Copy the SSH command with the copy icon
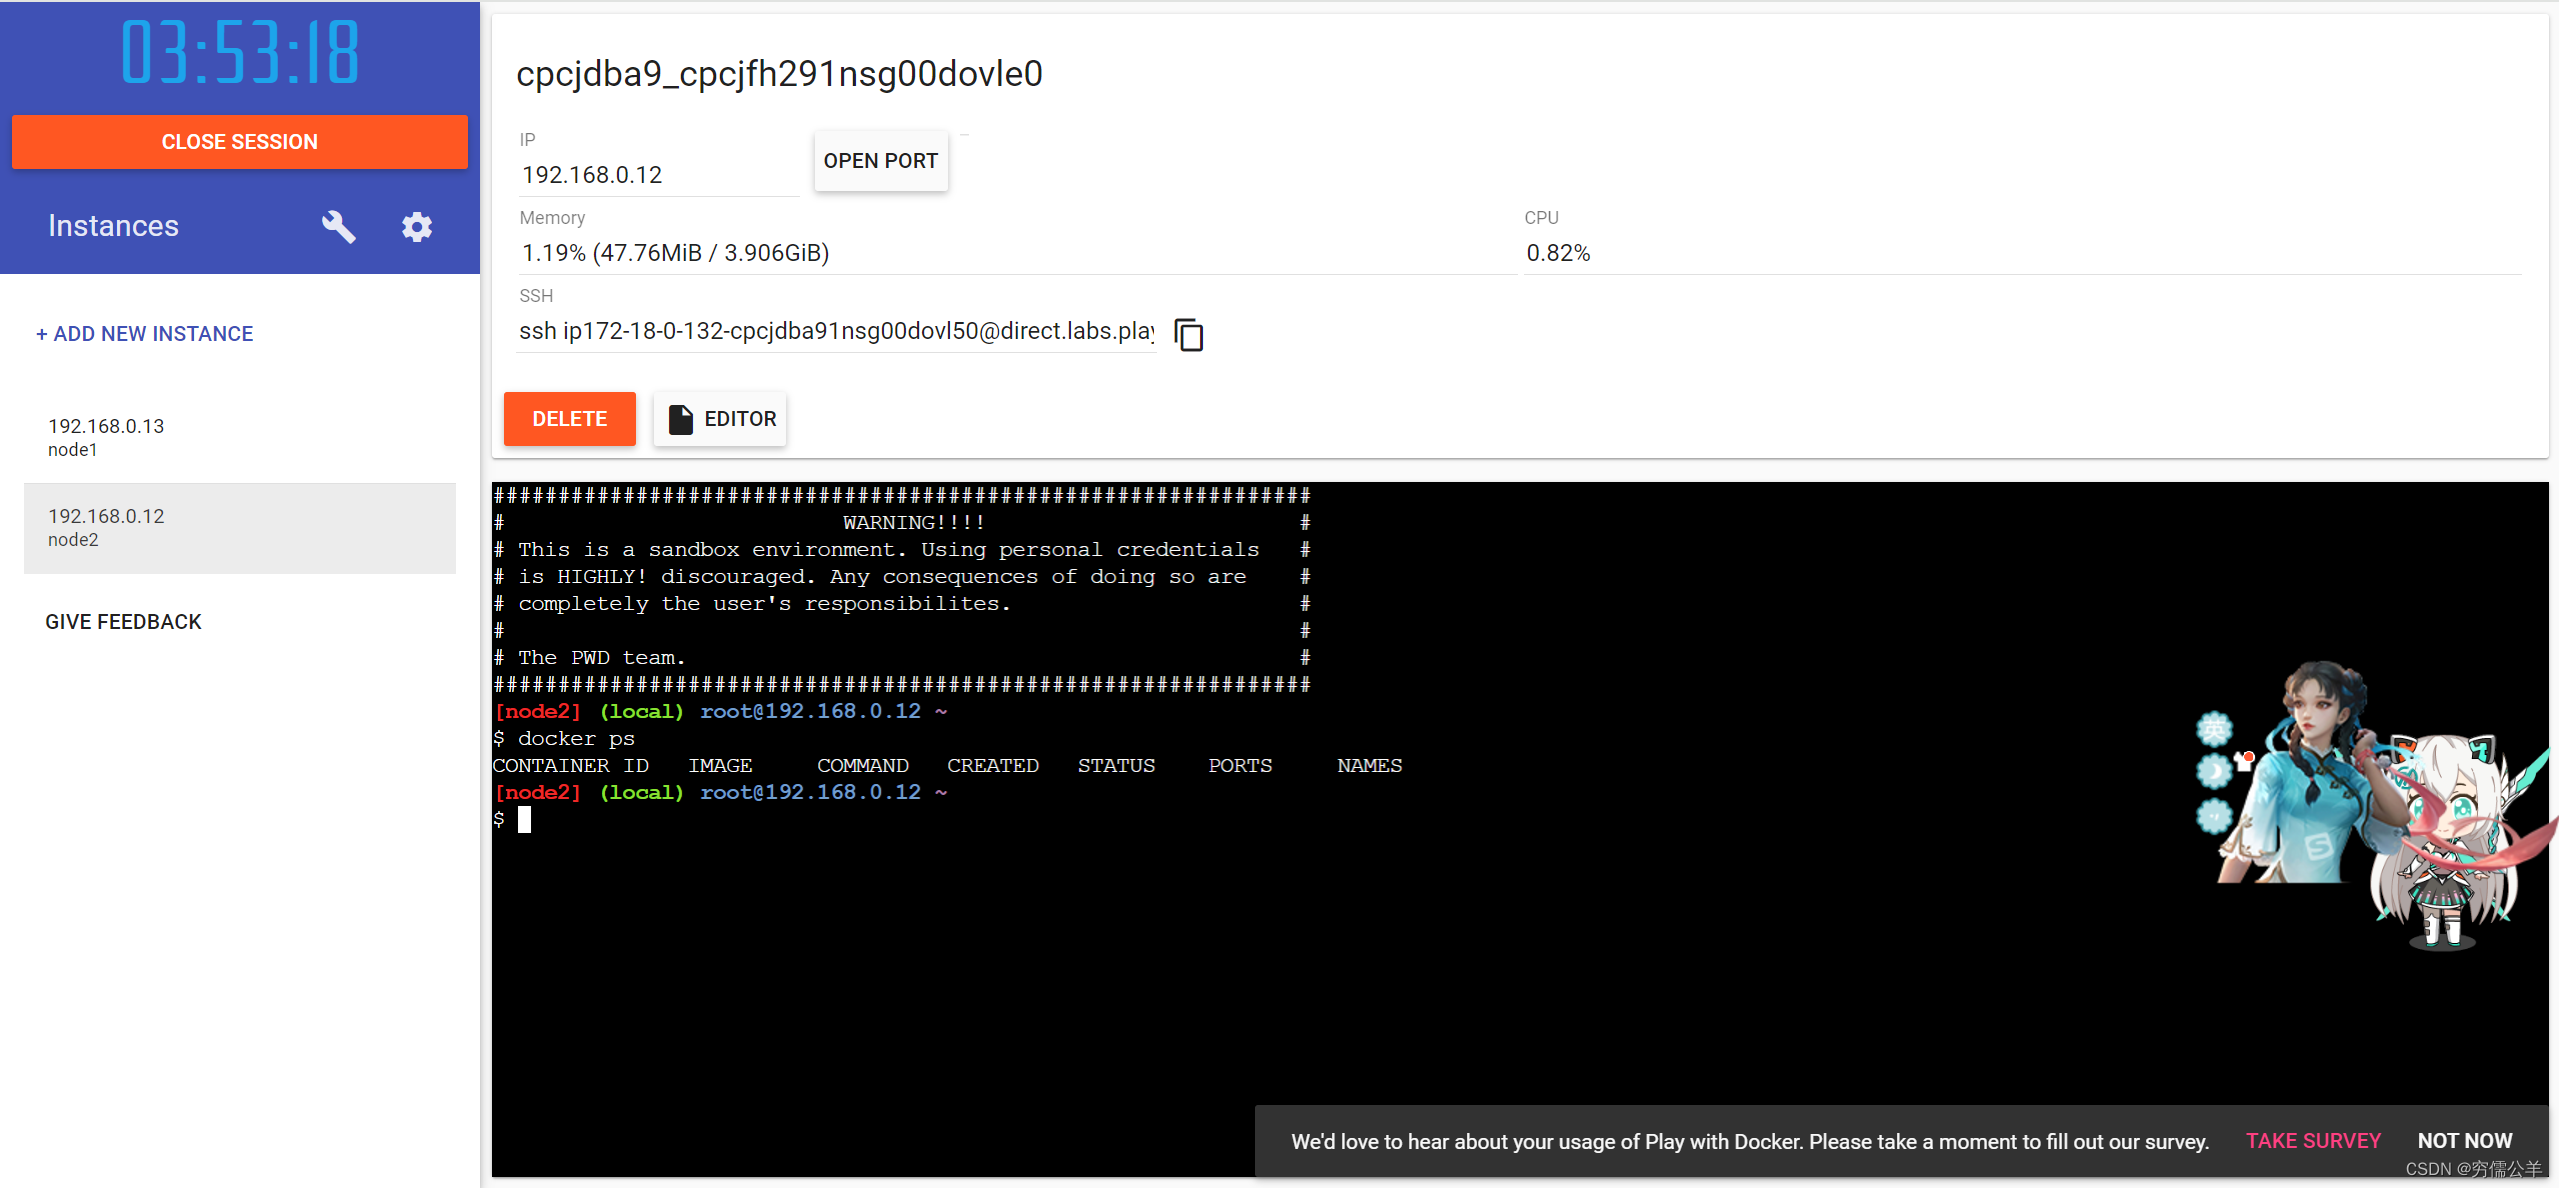The width and height of the screenshot is (2559, 1188). (x=1188, y=334)
